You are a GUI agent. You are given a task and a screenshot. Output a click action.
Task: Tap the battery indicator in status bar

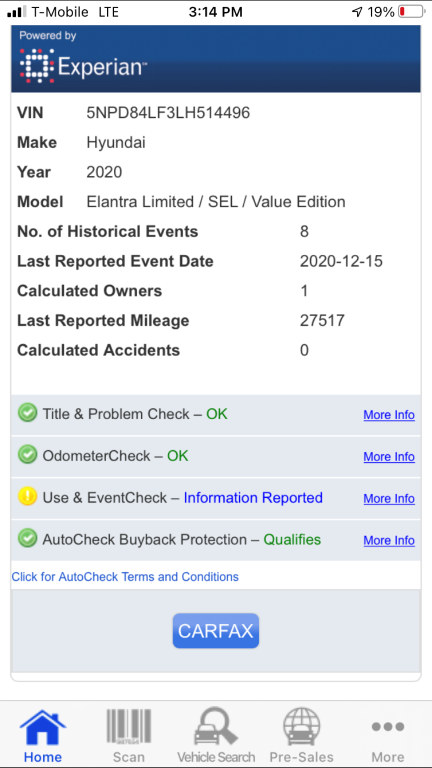tap(411, 12)
